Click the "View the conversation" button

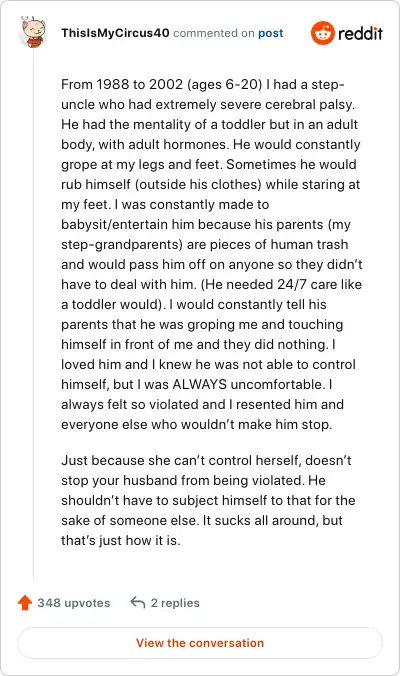click(x=200, y=643)
